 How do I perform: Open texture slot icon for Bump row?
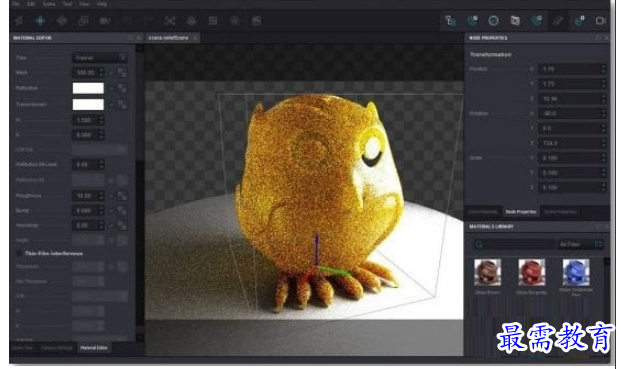pyautogui.click(x=122, y=211)
